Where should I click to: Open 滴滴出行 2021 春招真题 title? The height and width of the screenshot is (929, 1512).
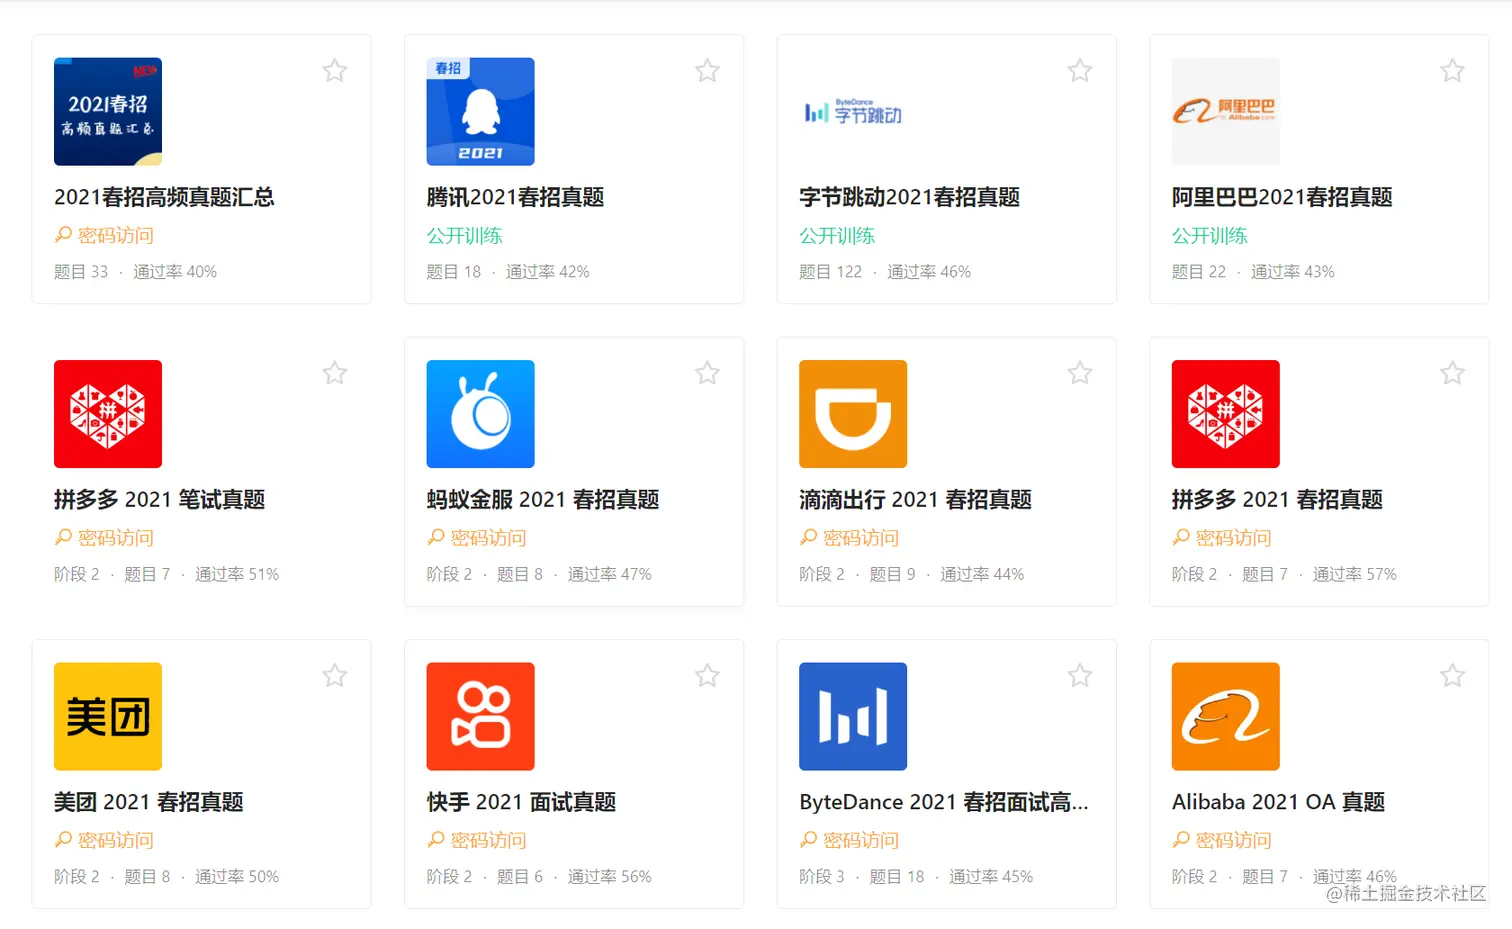click(915, 499)
